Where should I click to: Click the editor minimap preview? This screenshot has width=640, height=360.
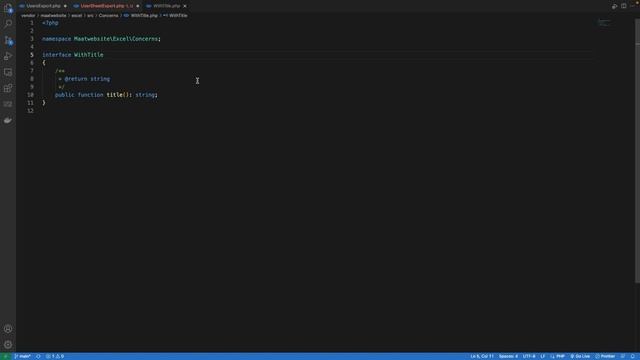point(604,23)
